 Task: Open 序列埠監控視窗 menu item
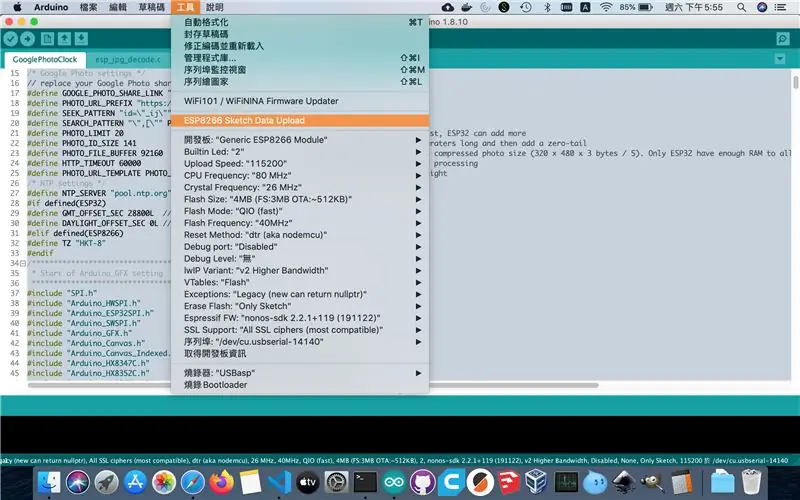pos(300,70)
